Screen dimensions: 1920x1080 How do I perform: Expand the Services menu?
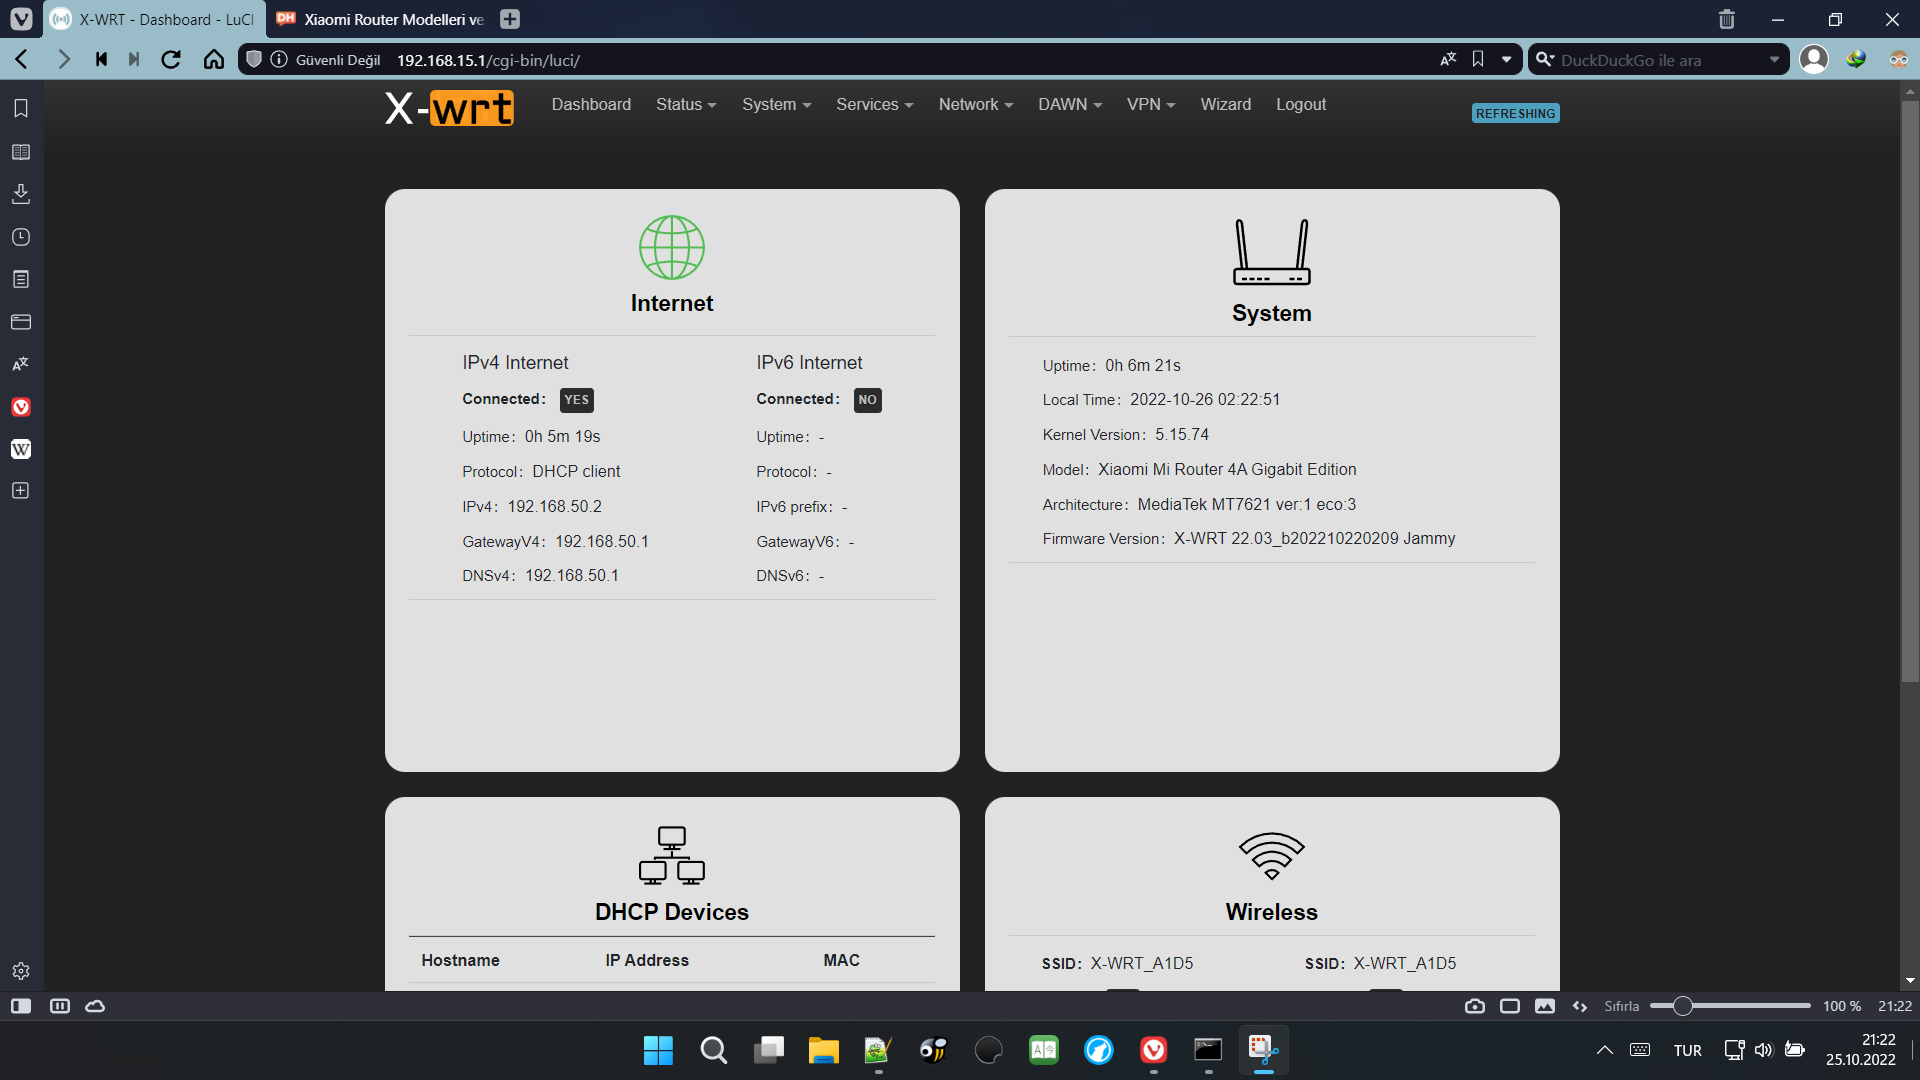click(x=874, y=104)
